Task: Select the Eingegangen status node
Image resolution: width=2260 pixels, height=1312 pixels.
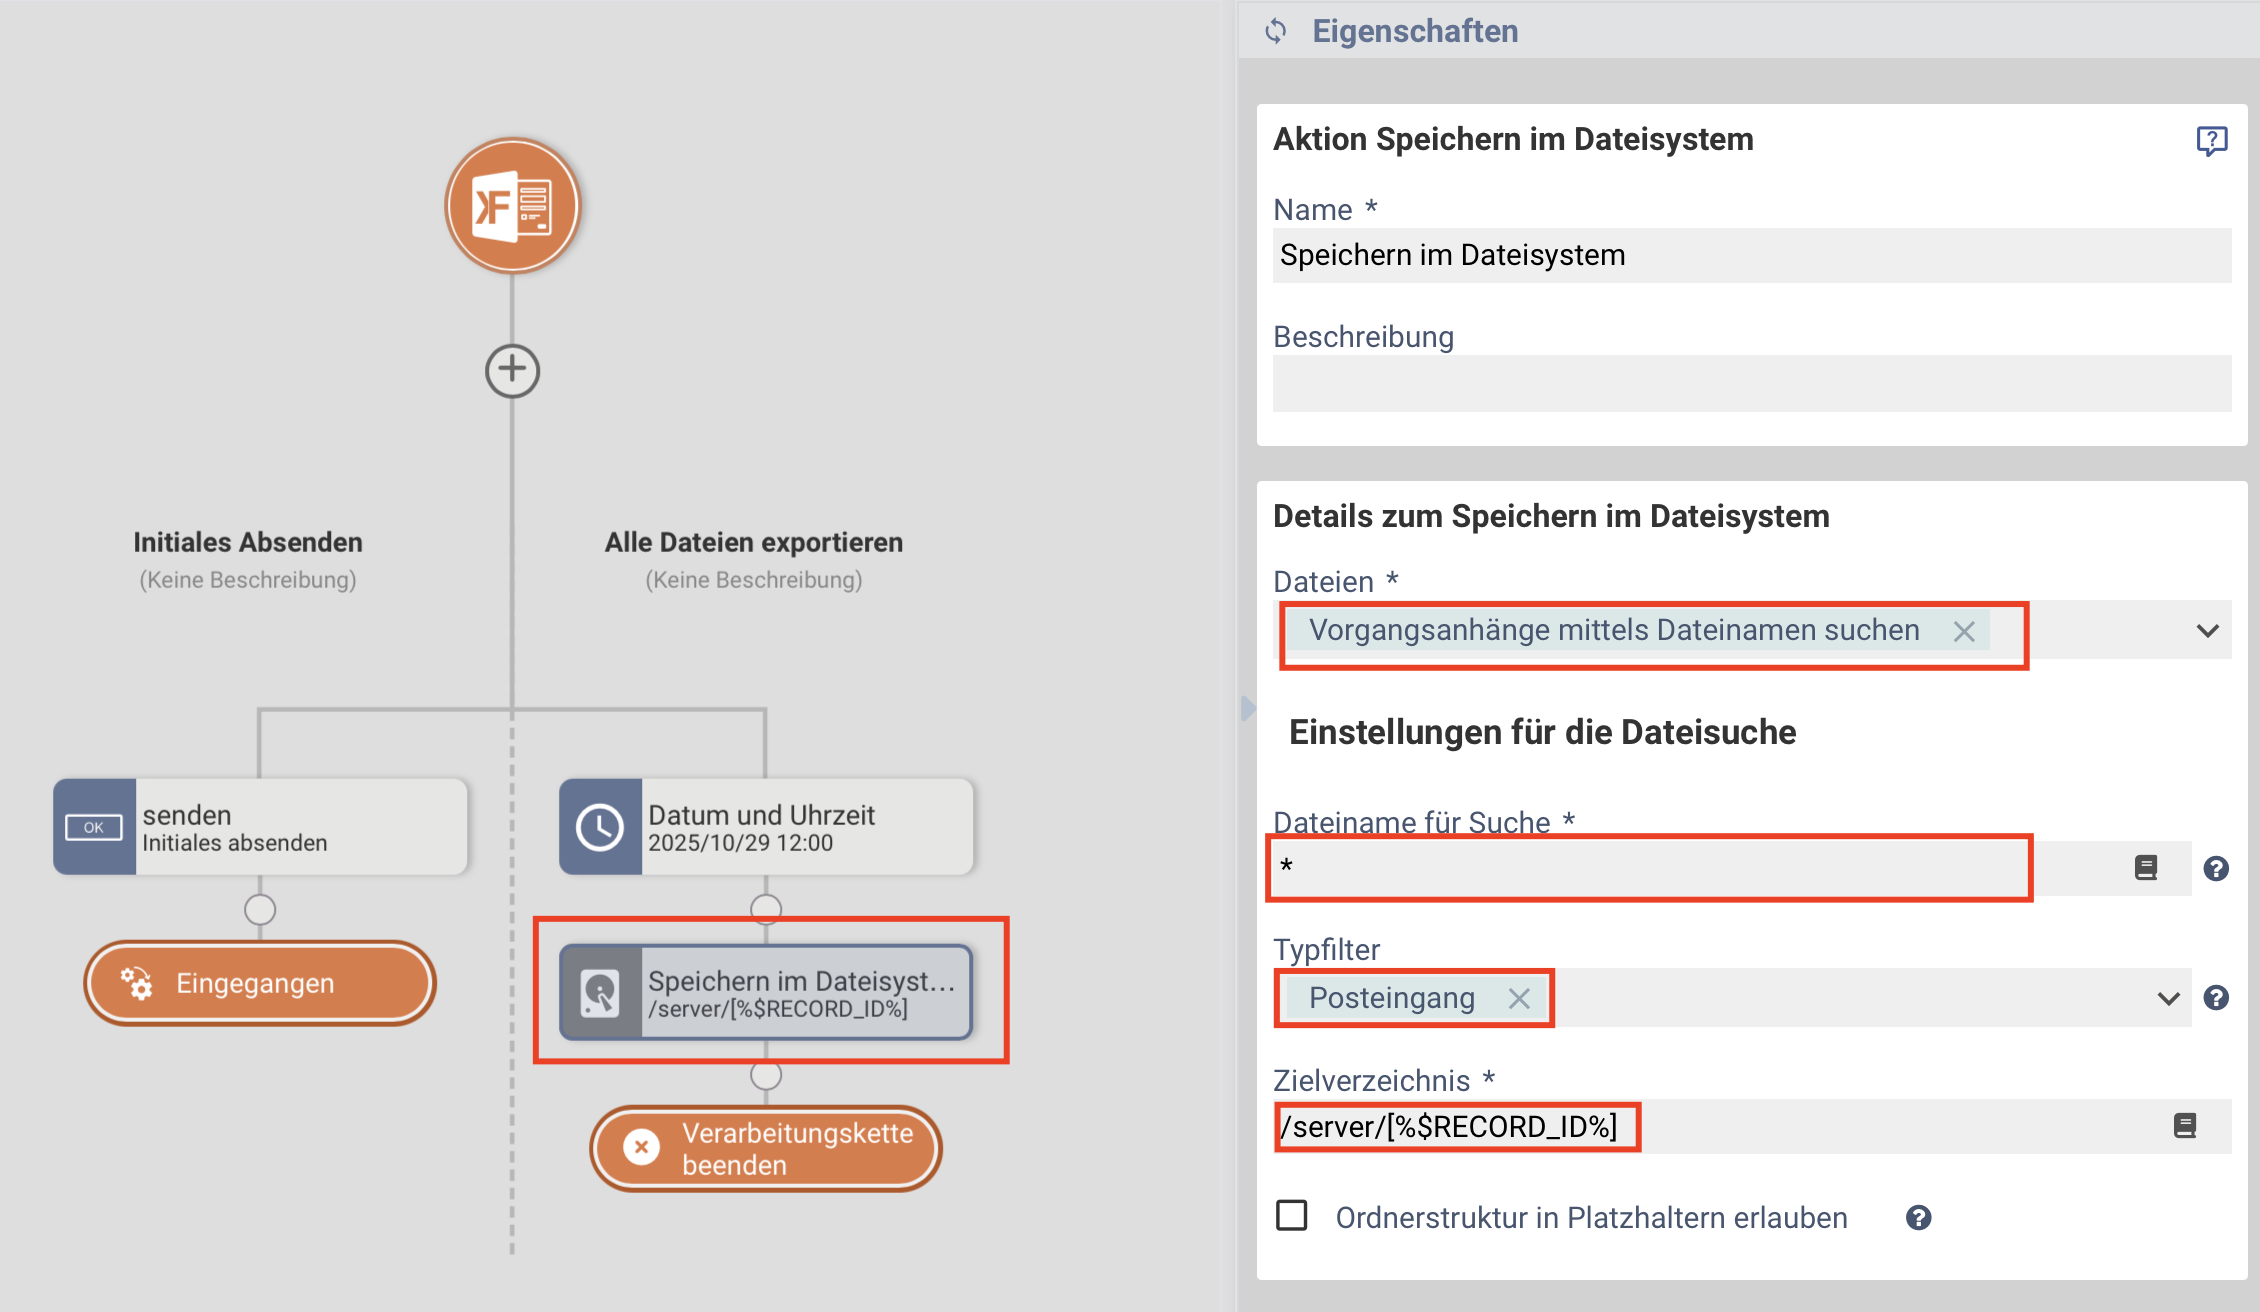Action: click(260, 983)
